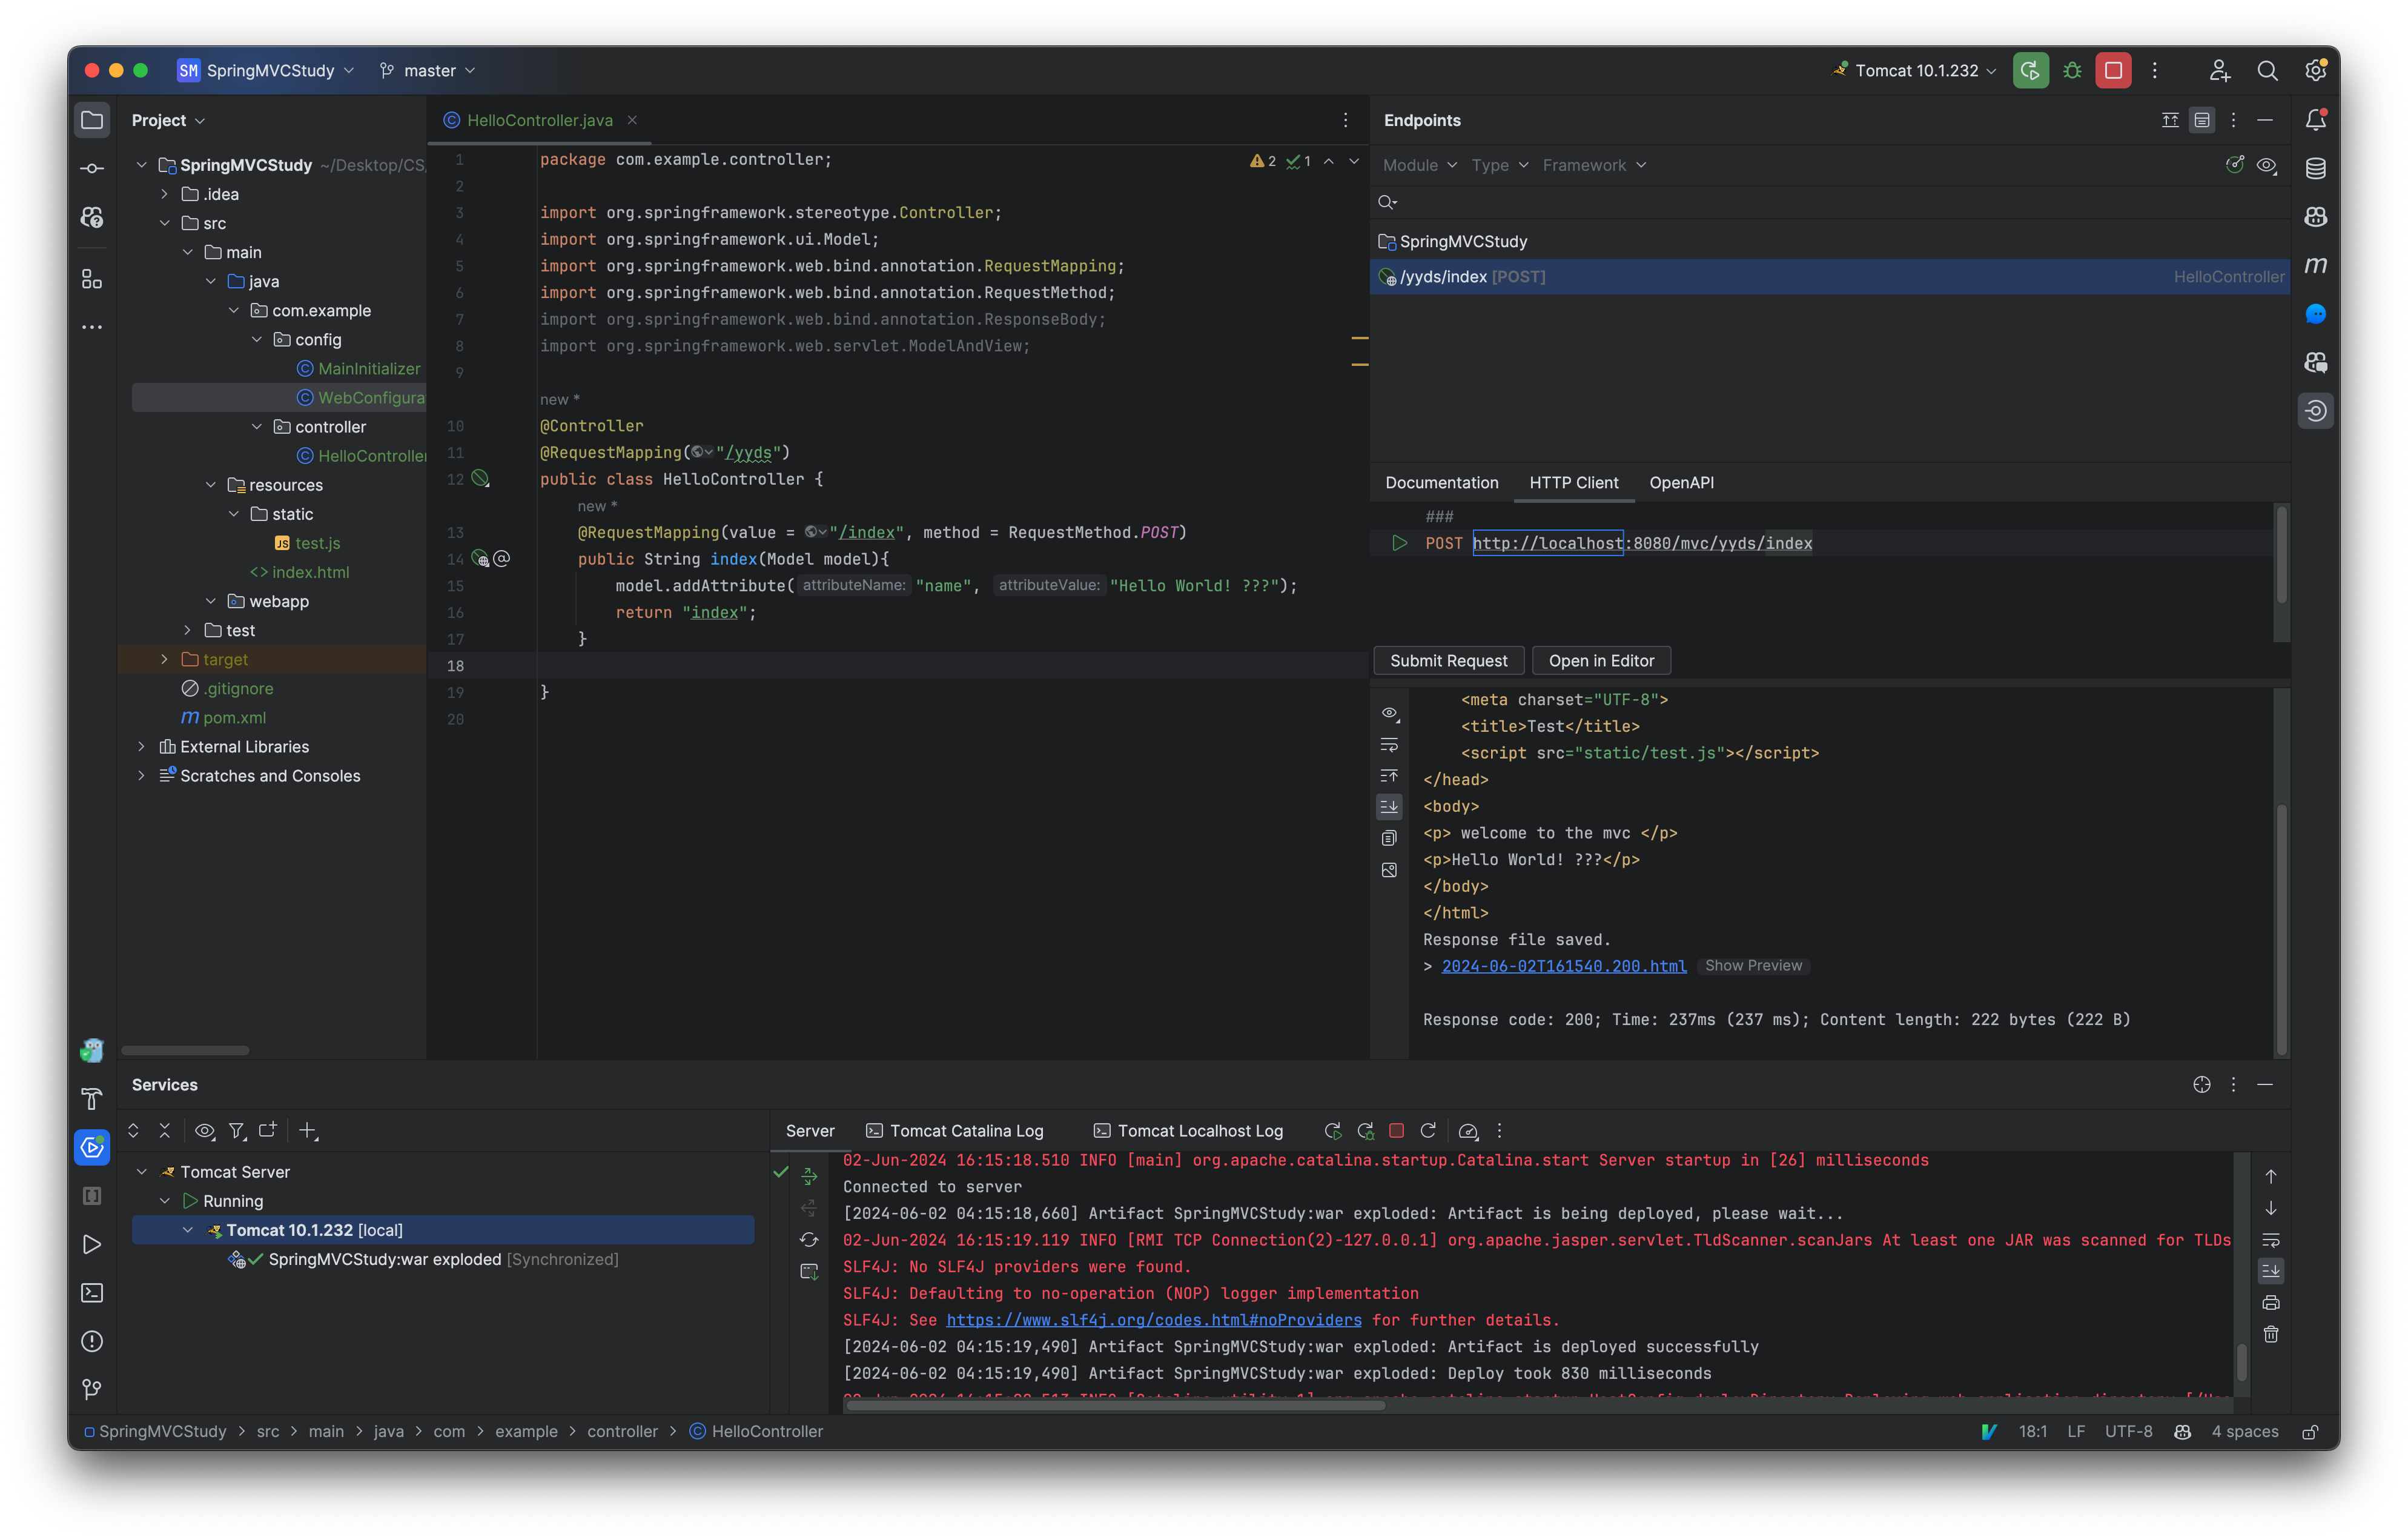
Task: Open the Structure tool window icon
Action: pyautogui.click(x=92, y=279)
